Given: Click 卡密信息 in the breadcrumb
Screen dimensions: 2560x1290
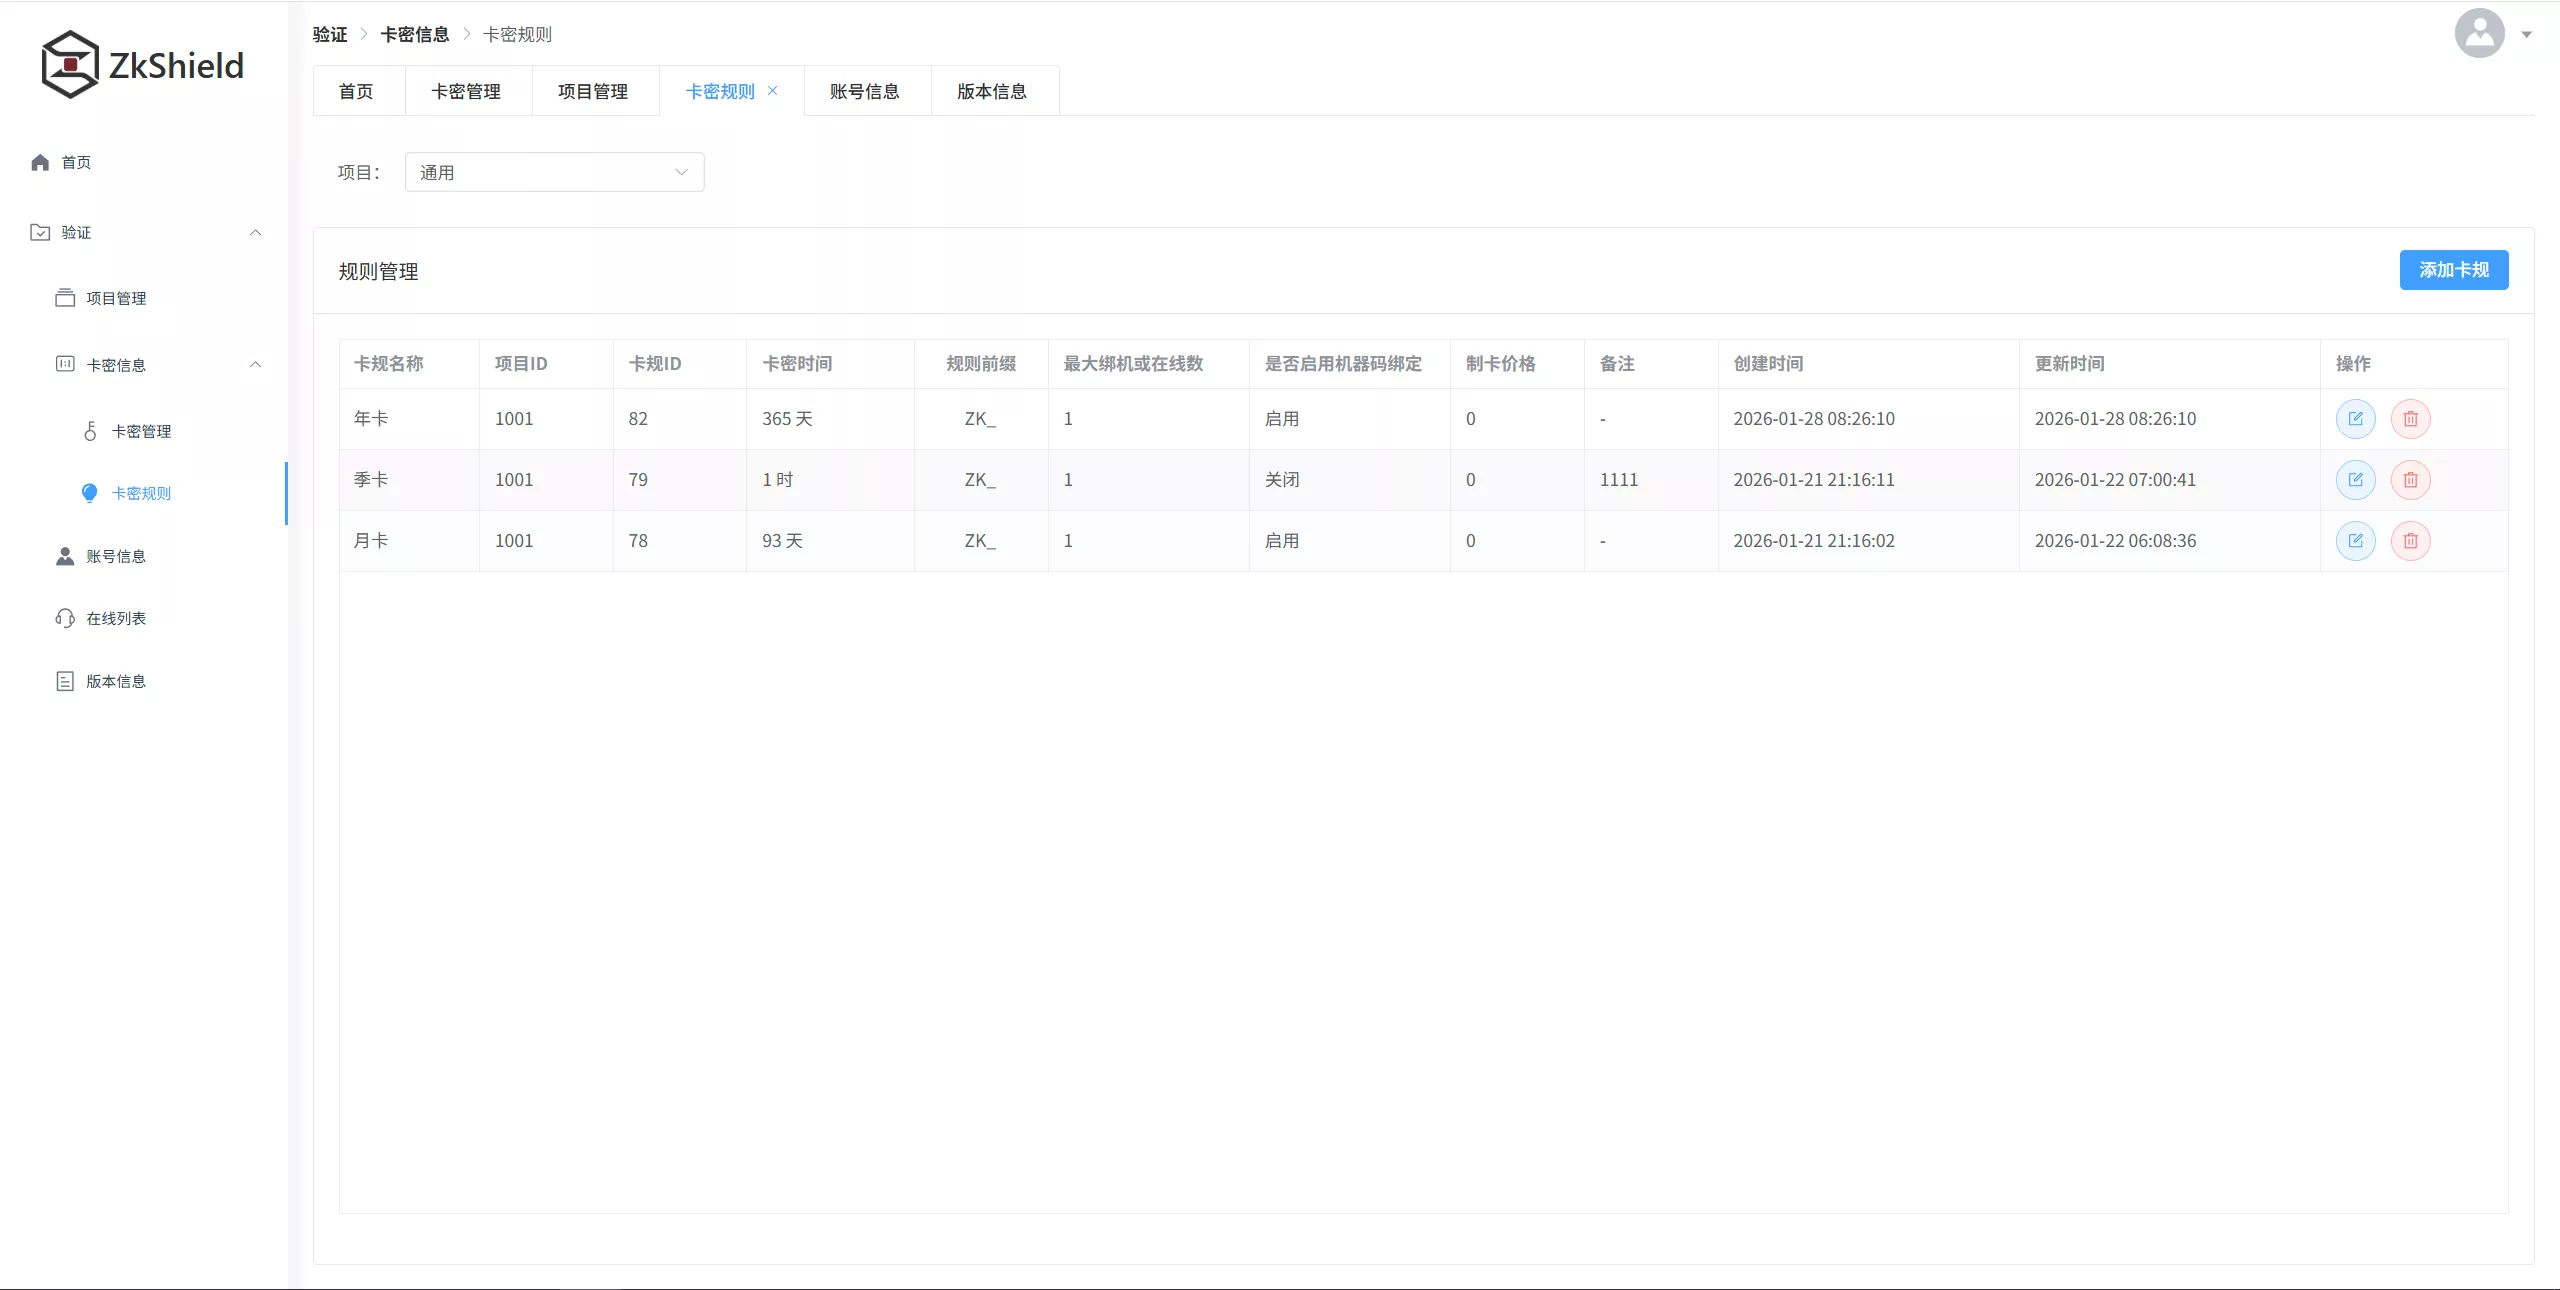Looking at the screenshot, I should pos(415,34).
